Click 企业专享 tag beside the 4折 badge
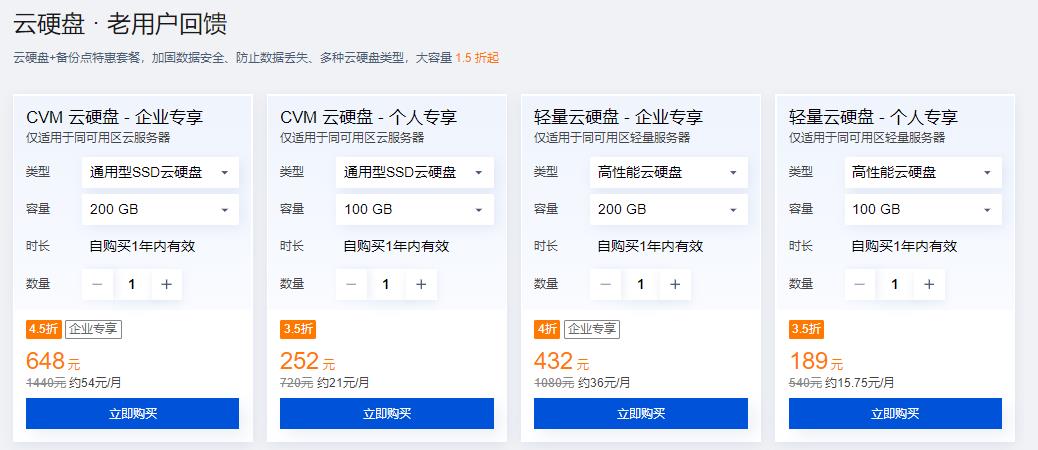 pos(592,329)
